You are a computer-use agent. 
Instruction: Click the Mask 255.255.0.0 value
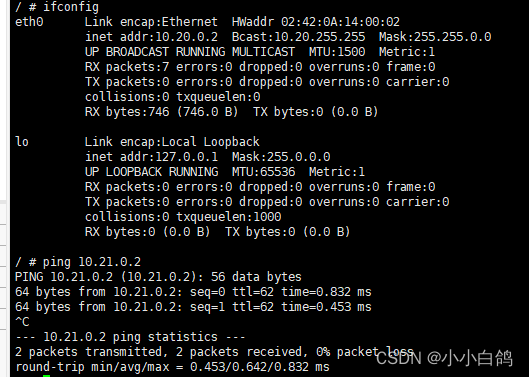click(435, 37)
